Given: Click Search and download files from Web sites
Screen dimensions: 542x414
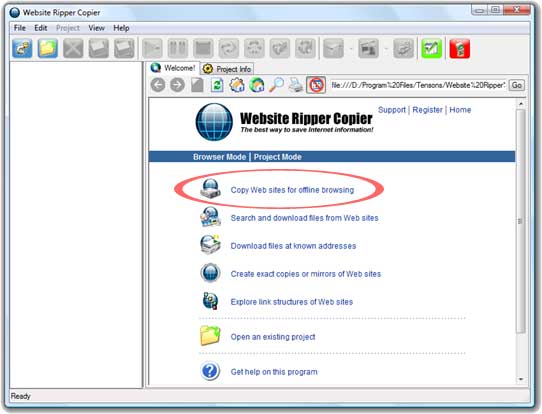Looking at the screenshot, I should coord(304,218).
